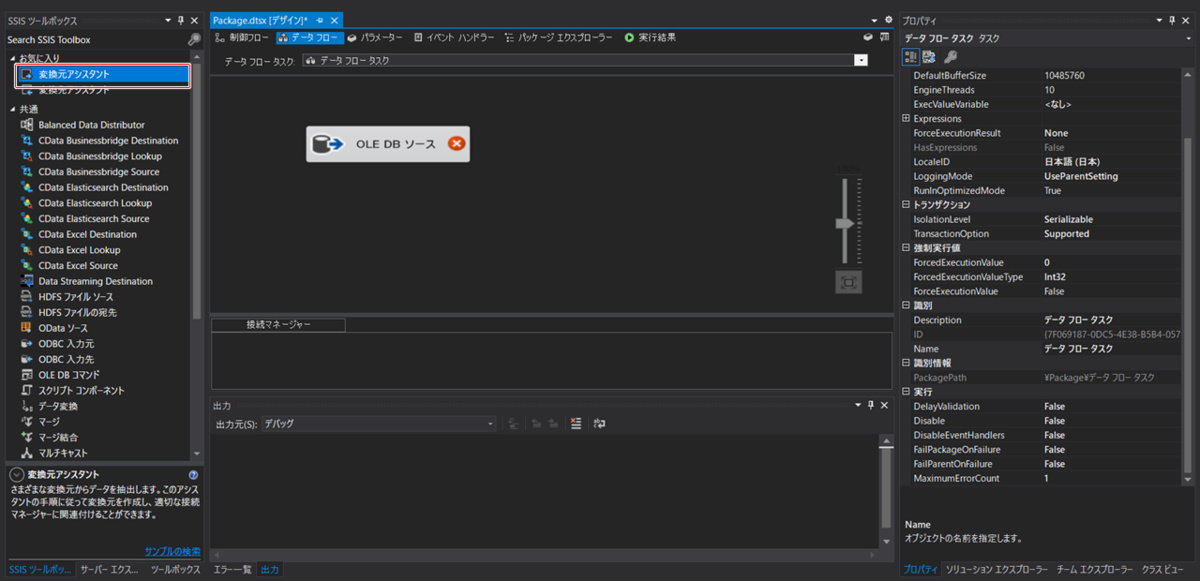Image resolution: width=1200 pixels, height=581 pixels.
Task: Click the サンプルの検索 link
Action: tap(172, 551)
